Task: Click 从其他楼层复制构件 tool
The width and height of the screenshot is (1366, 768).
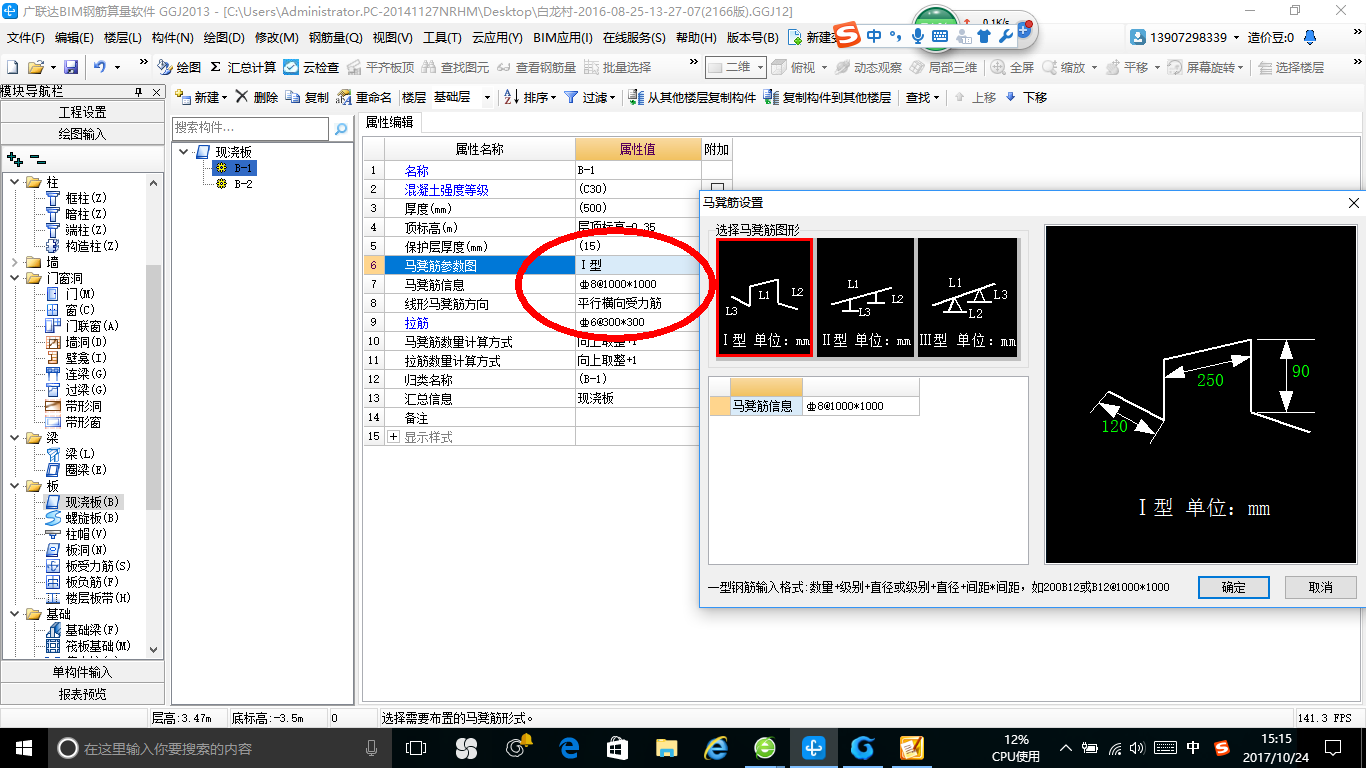Action: point(692,97)
